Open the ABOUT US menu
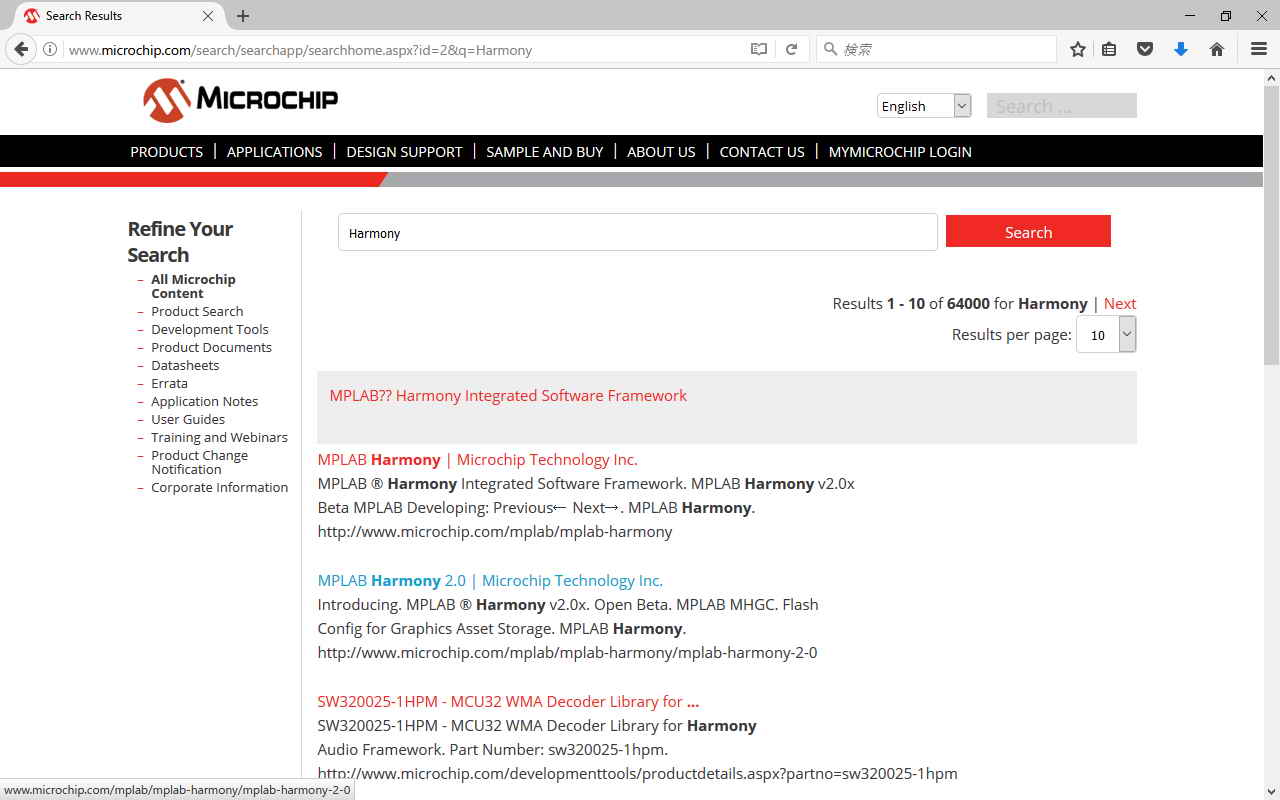This screenshot has height=800, width=1280. (661, 152)
